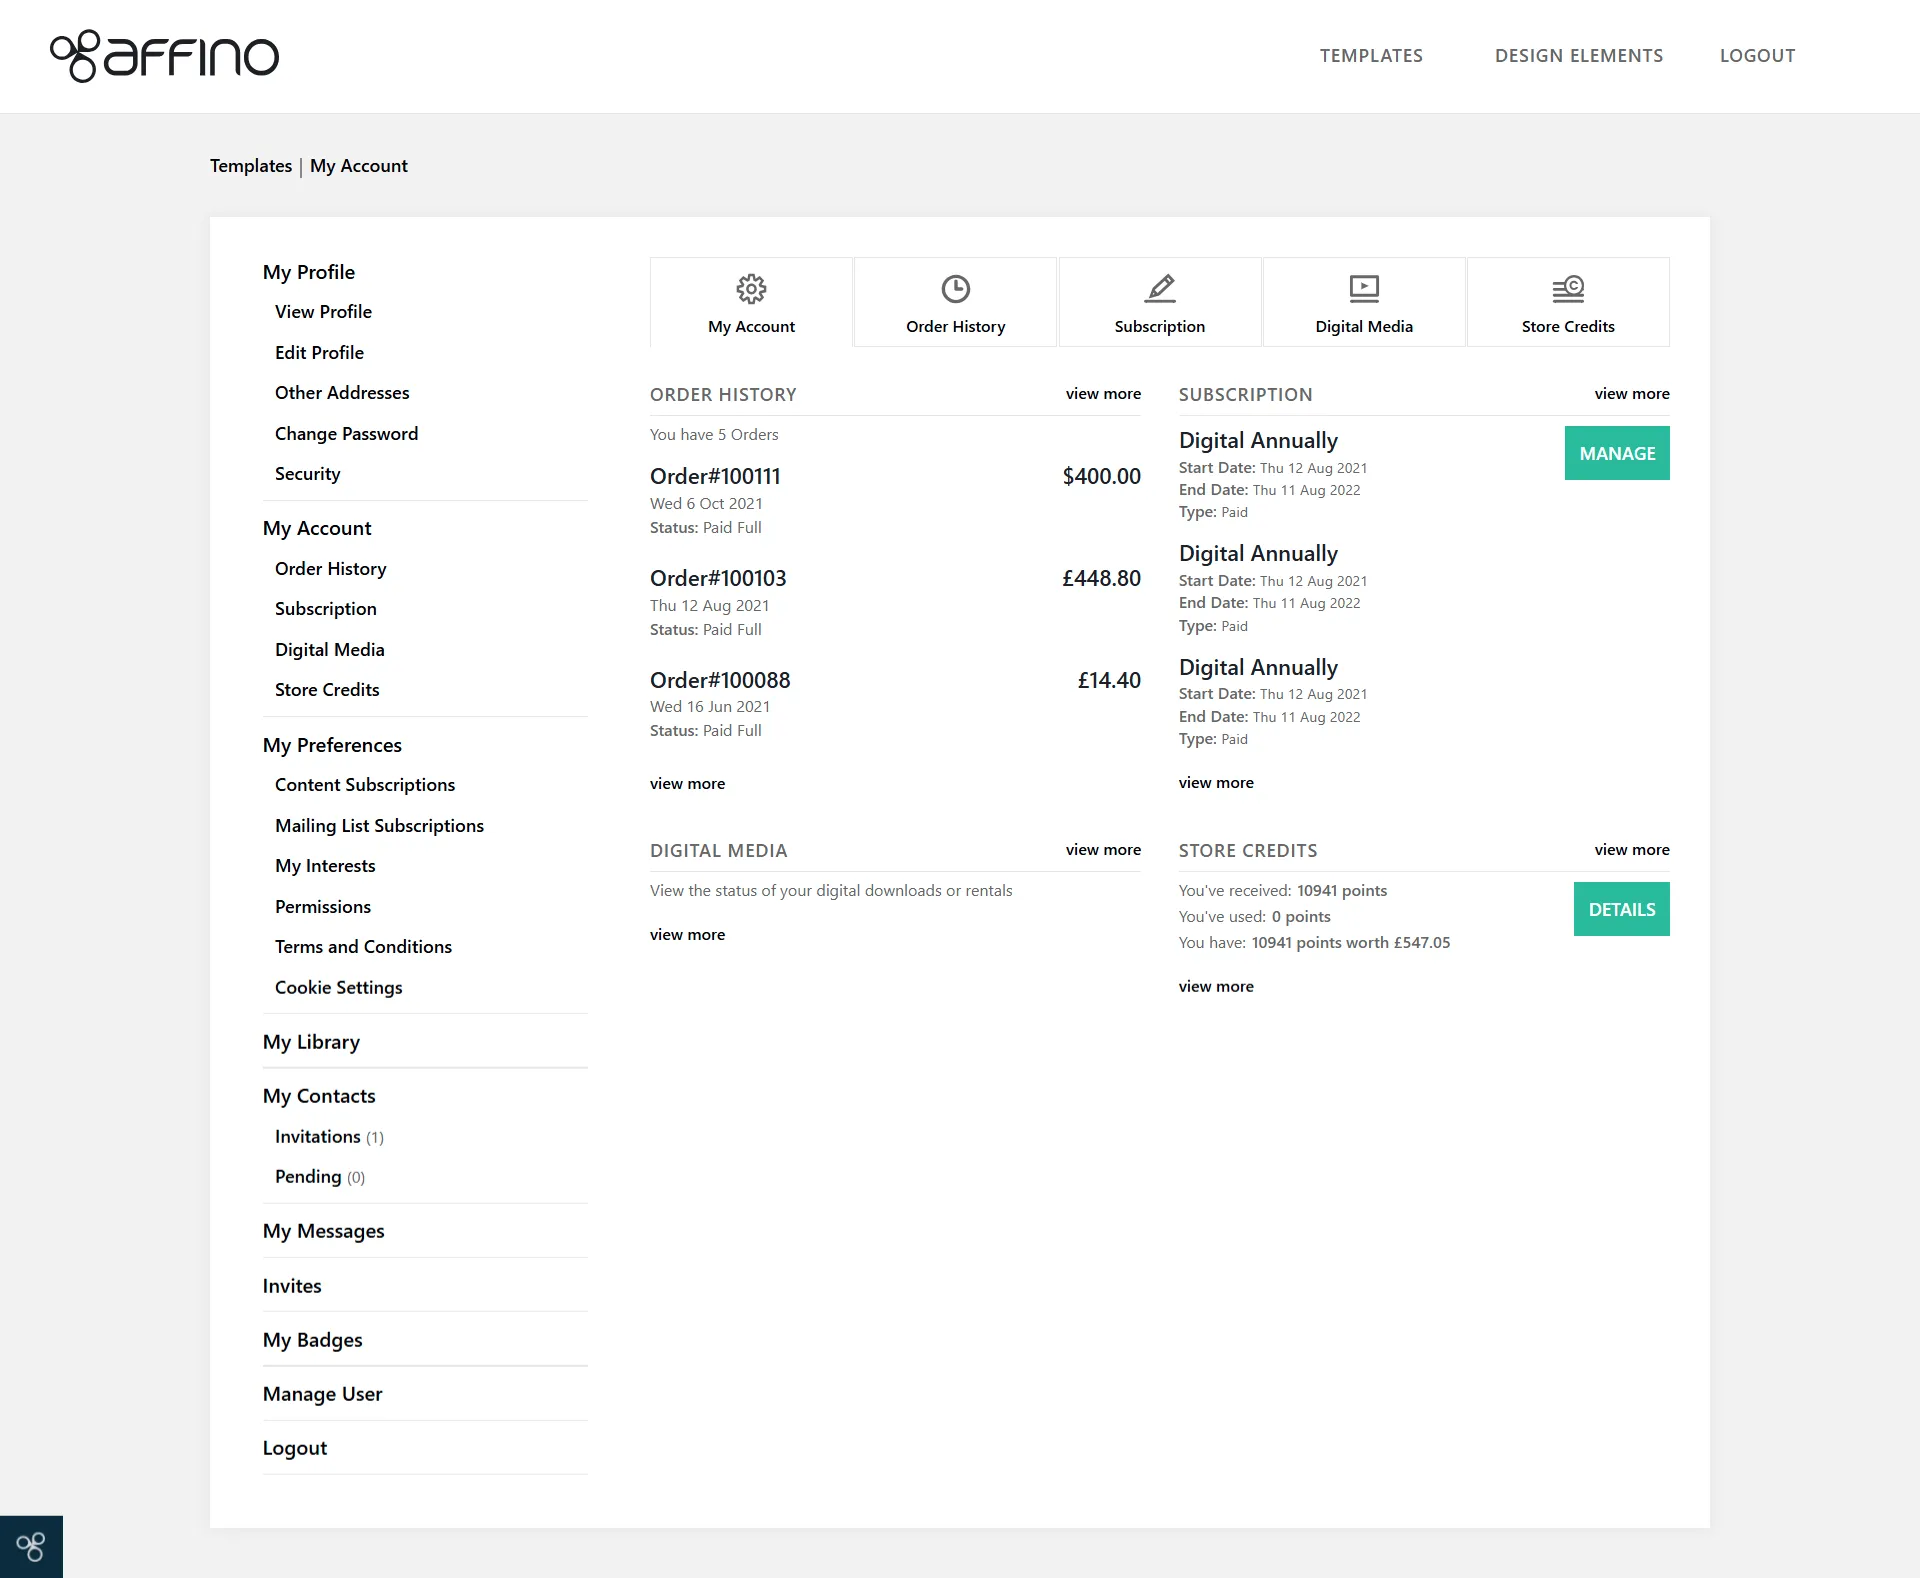The width and height of the screenshot is (1920, 1578).
Task: Click view more beside STORE CREDITS heading
Action: pyautogui.click(x=1631, y=849)
